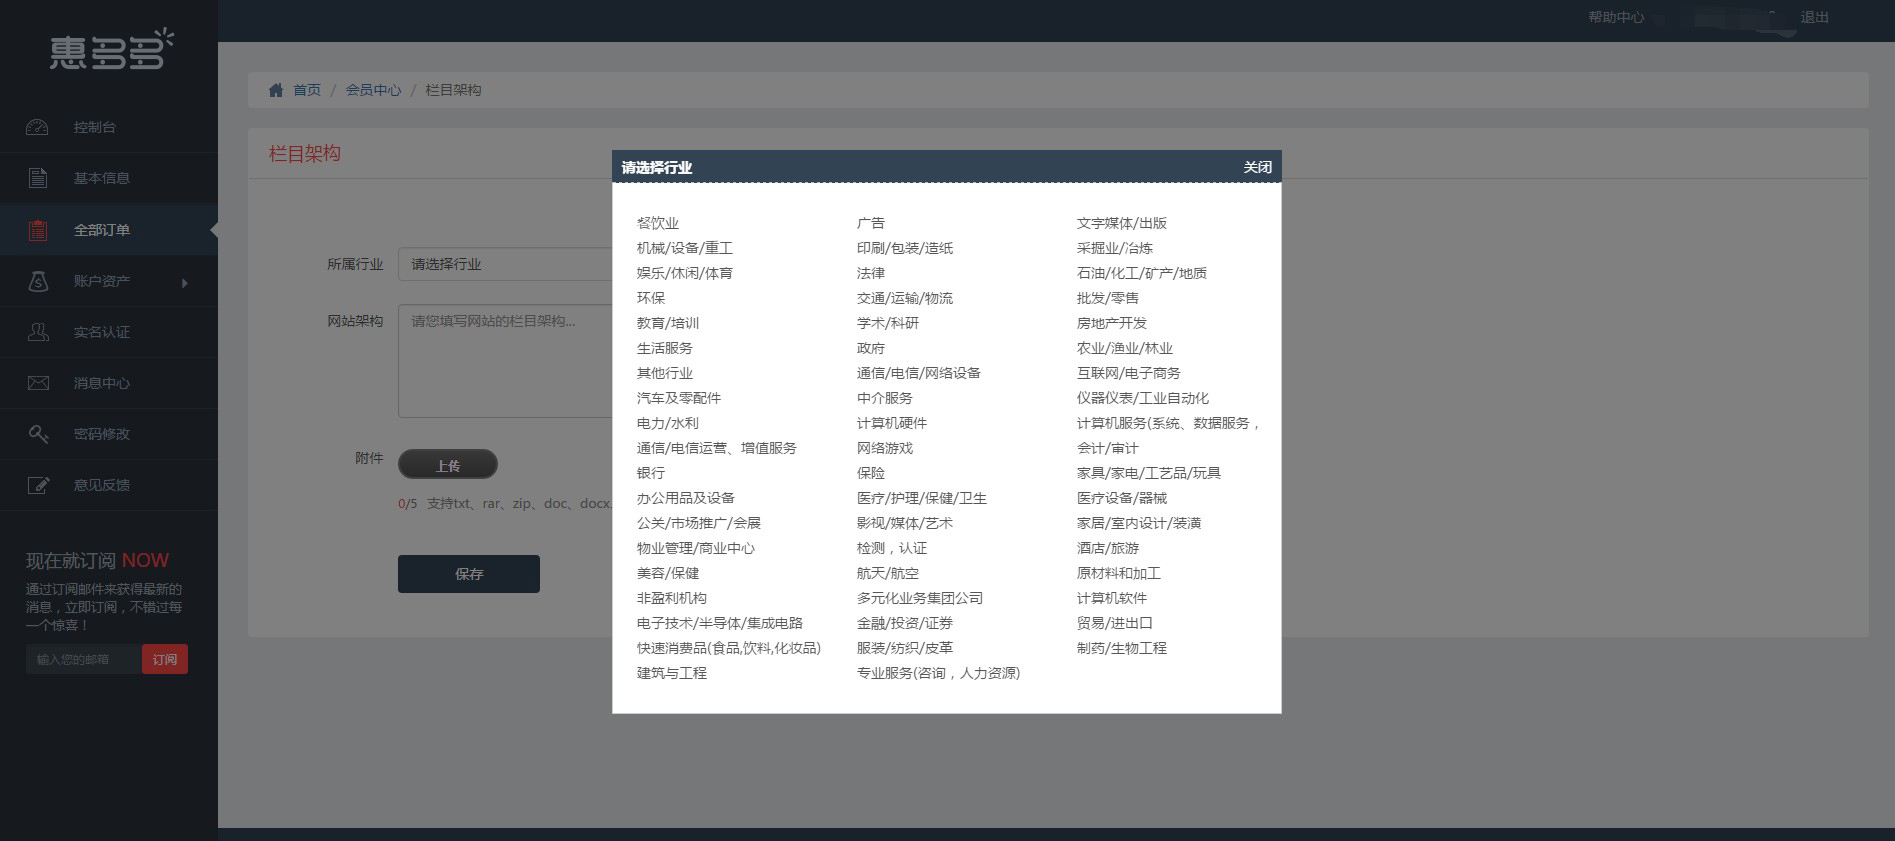1895x841 pixels.
Task: Select 房地产开发 industry
Action: point(1112,323)
